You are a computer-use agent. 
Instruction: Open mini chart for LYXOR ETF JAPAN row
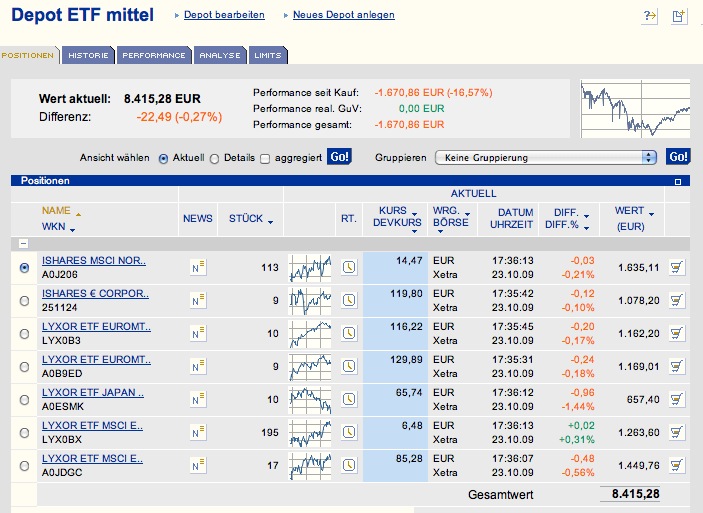point(310,400)
